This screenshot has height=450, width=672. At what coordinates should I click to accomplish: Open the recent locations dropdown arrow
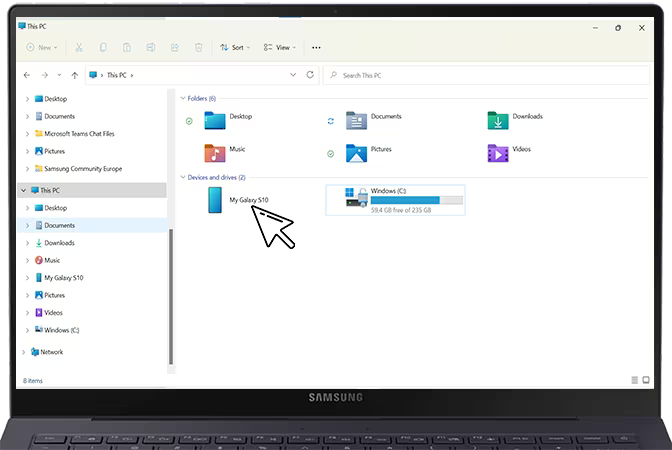pyautogui.click(x=59, y=75)
